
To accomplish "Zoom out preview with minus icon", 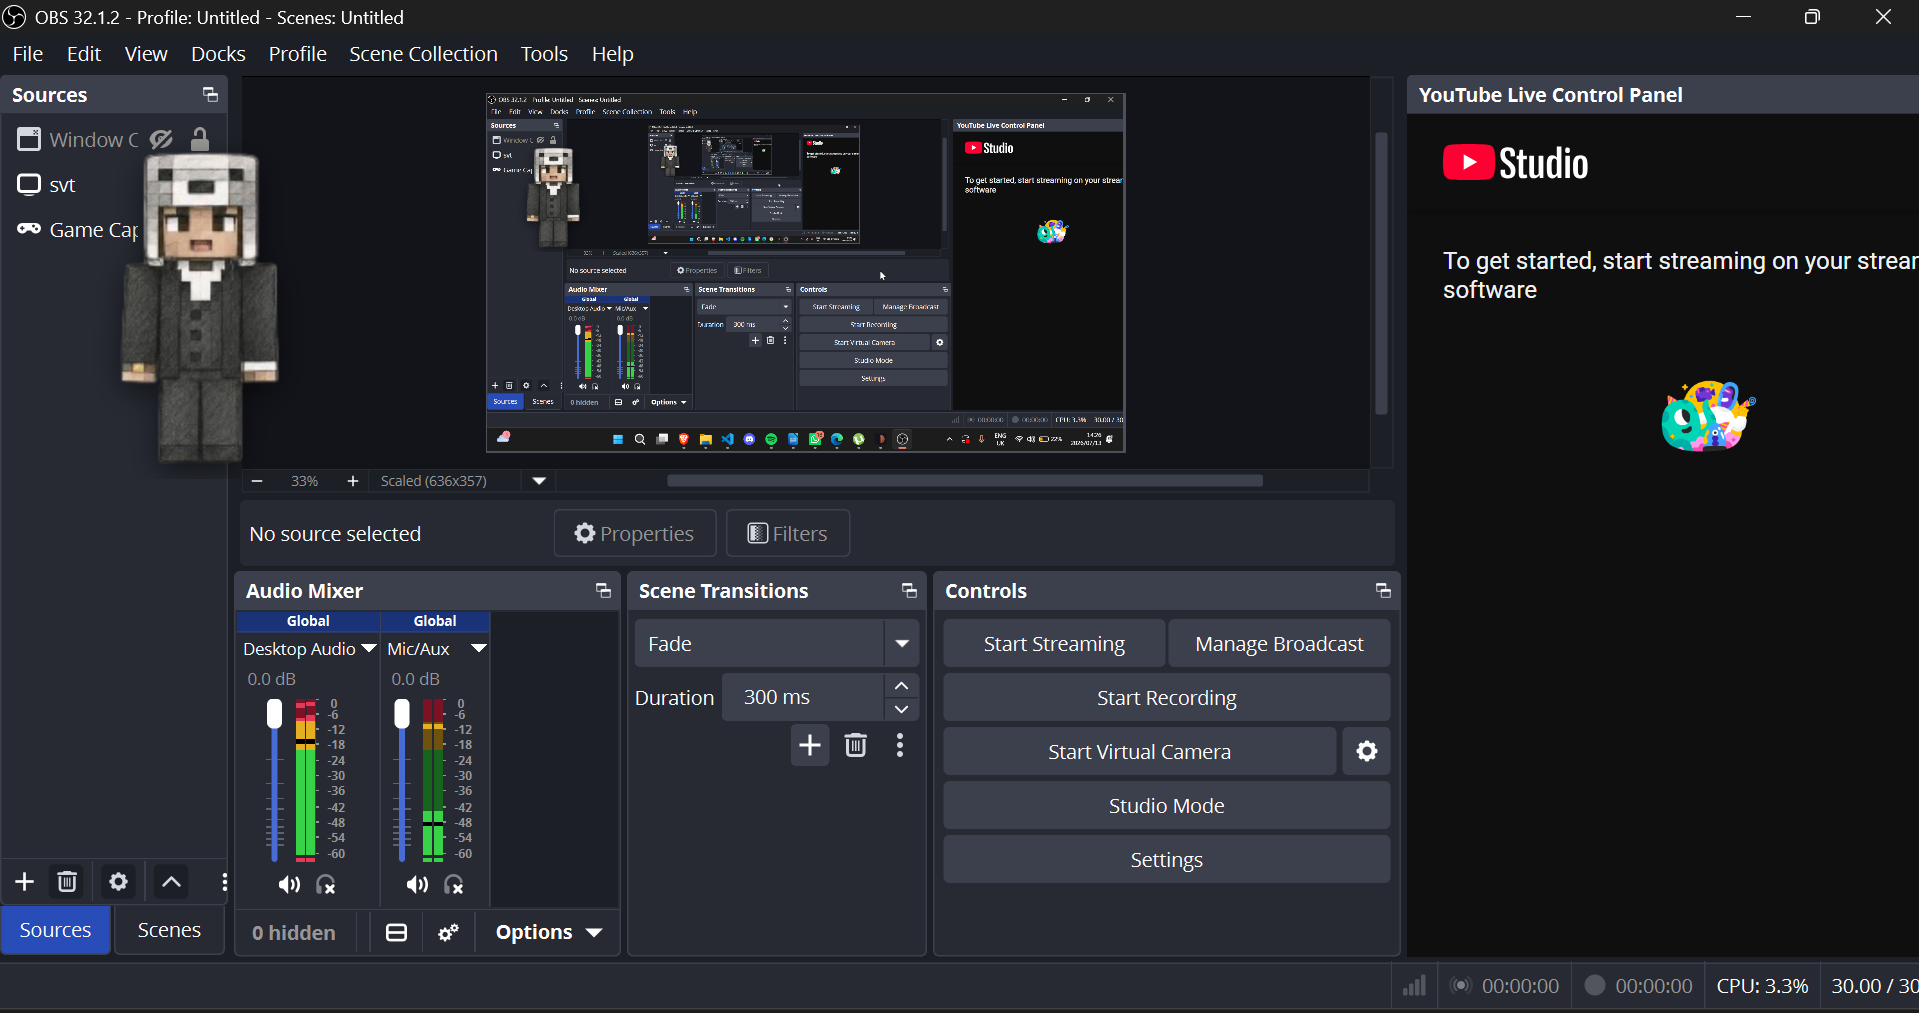I will tap(257, 481).
